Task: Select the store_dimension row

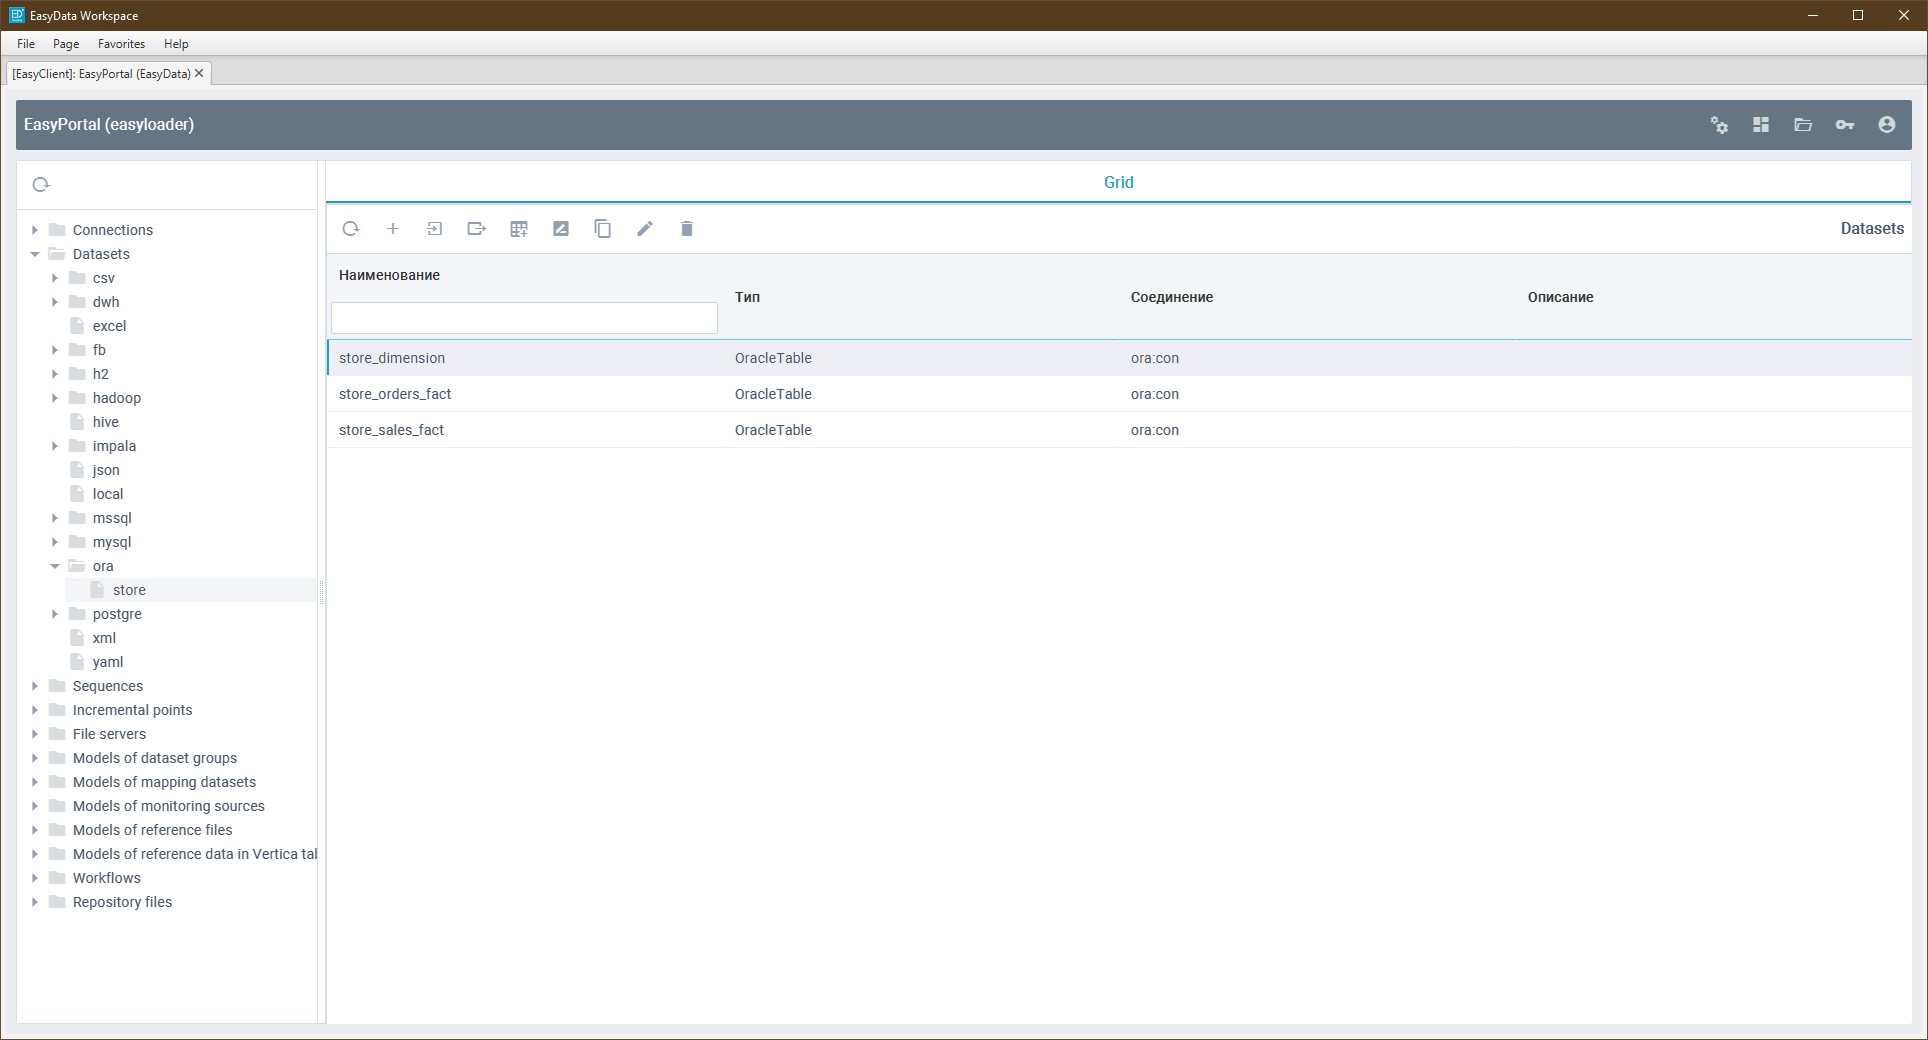Action: tap(1119, 358)
